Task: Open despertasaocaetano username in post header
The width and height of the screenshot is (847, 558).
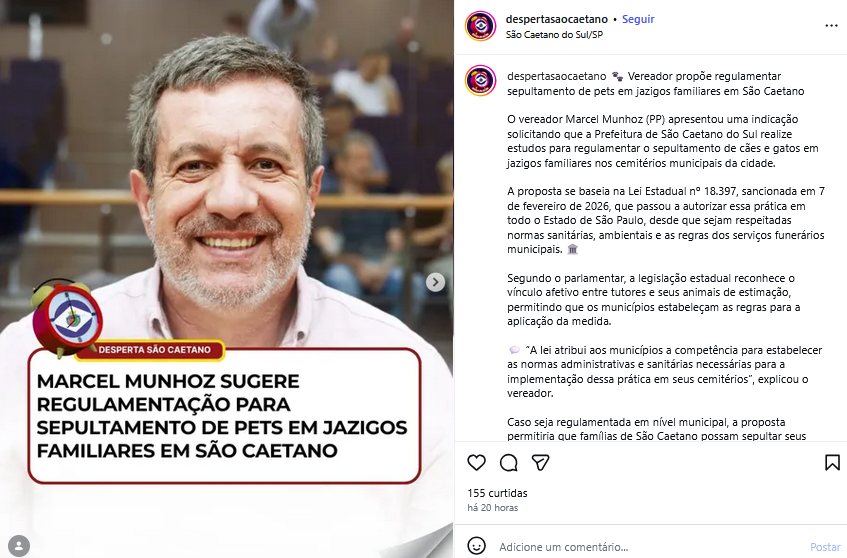Action: (x=556, y=19)
